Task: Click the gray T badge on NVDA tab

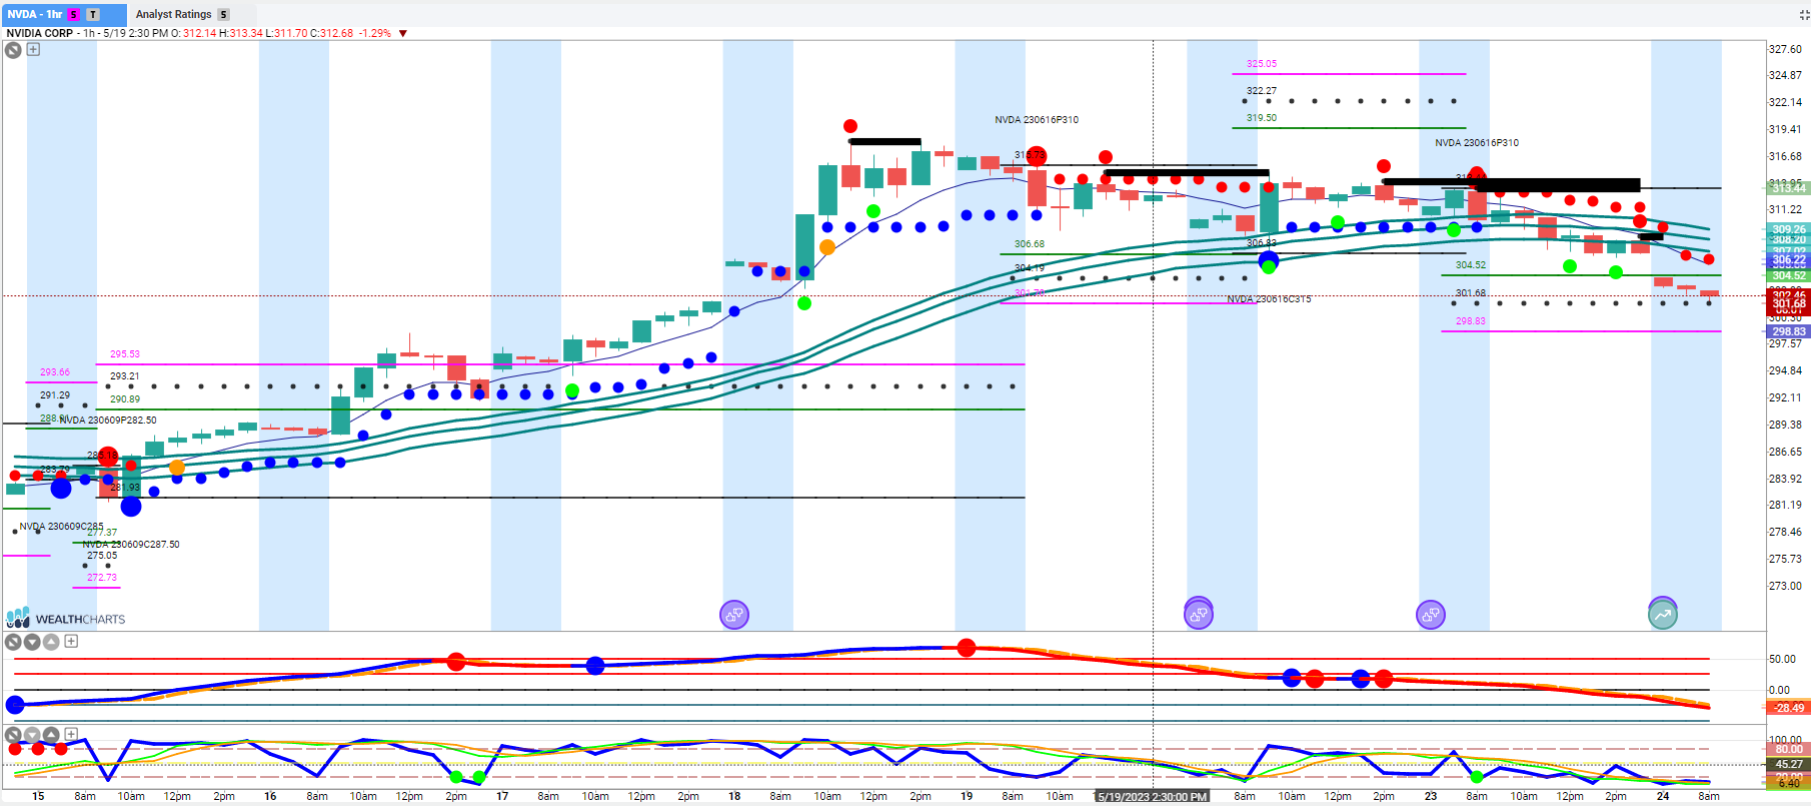Action: (x=93, y=14)
